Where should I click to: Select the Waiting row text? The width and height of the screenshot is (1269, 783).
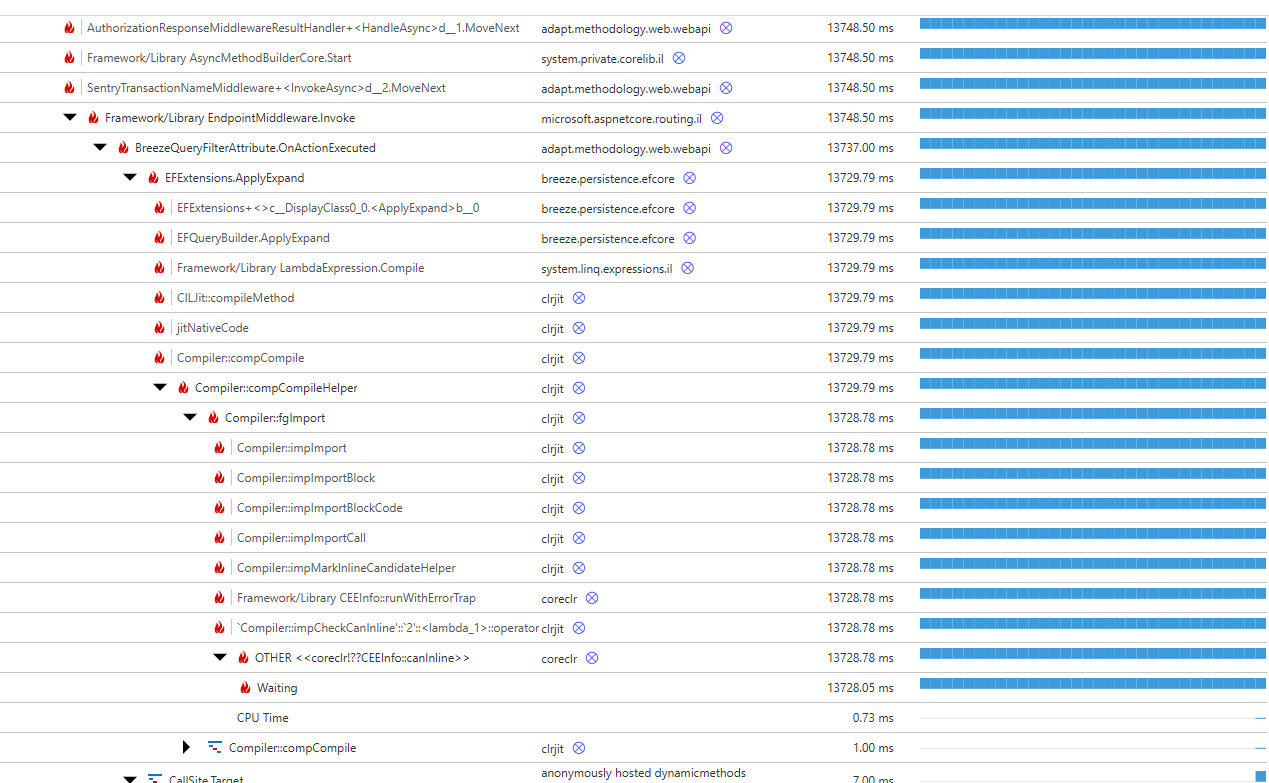pos(277,688)
